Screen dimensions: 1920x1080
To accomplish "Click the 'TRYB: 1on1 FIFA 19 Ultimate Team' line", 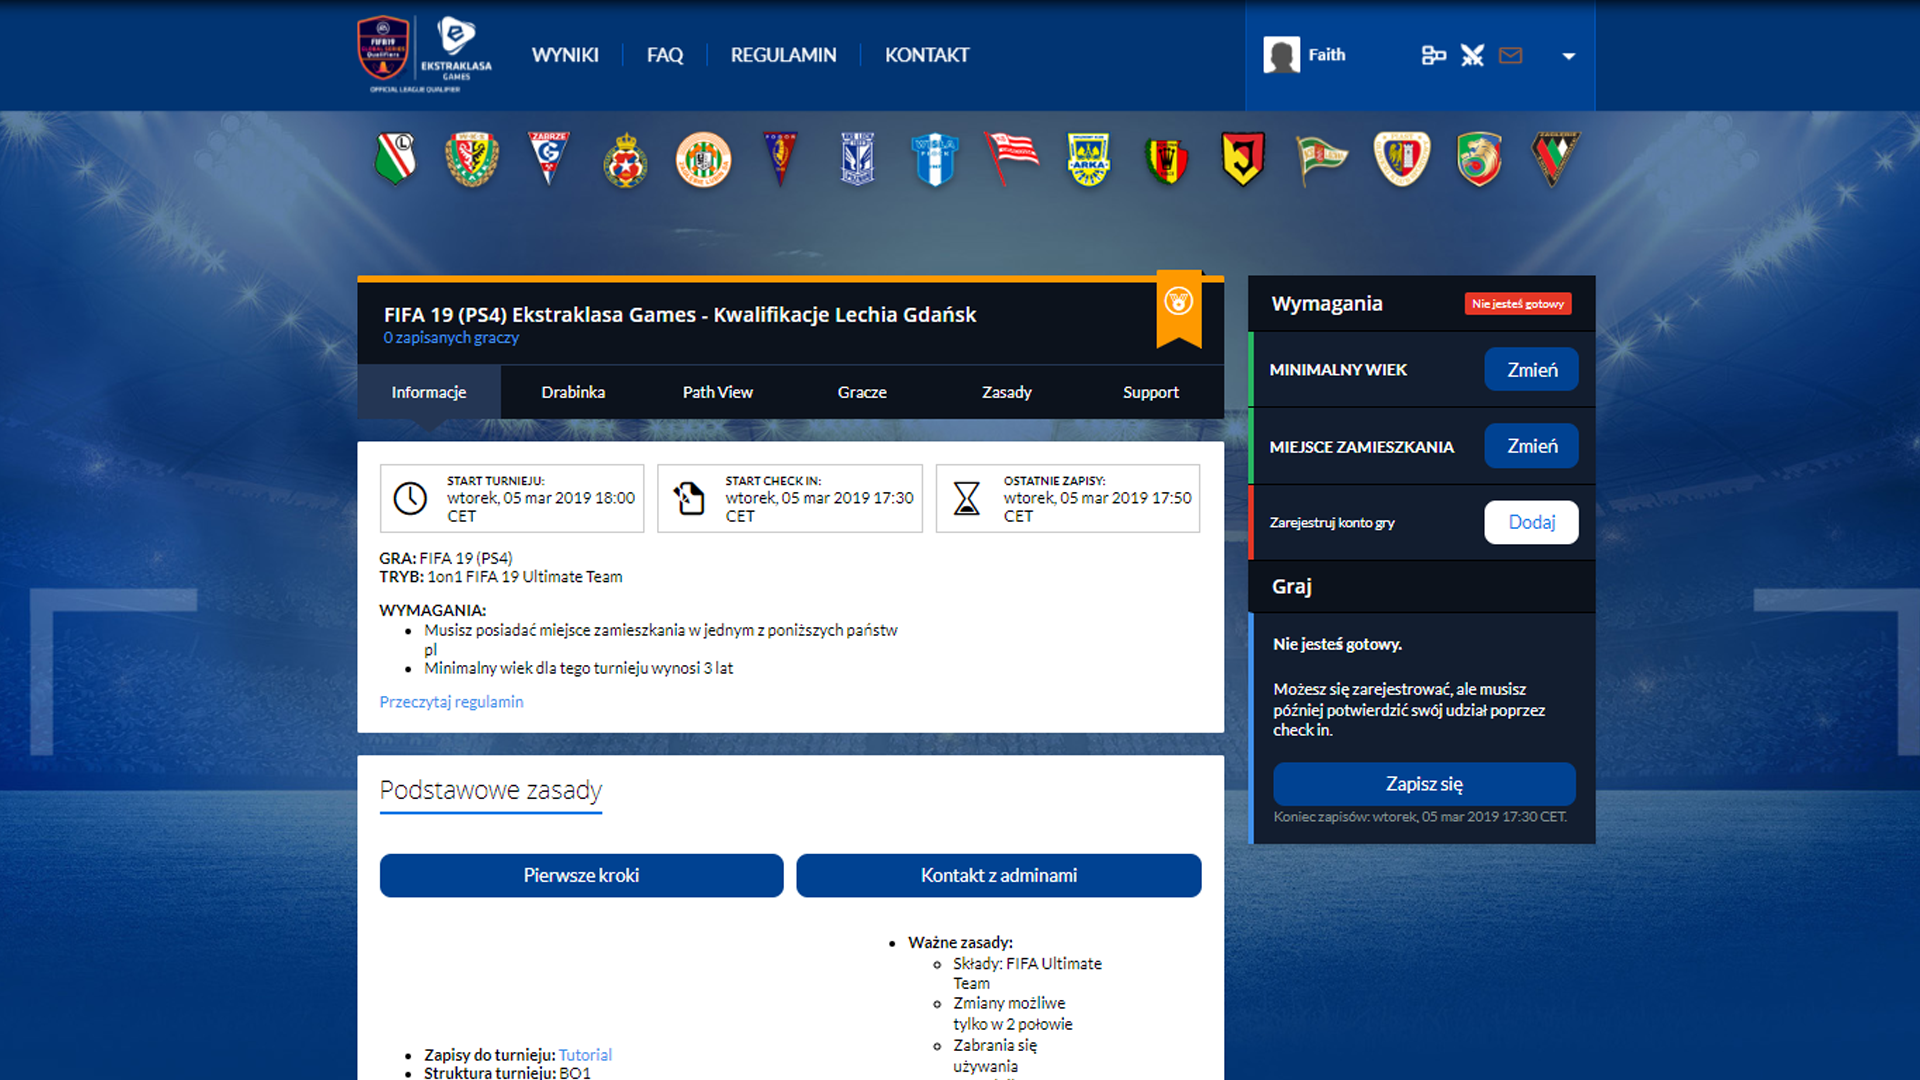I will (x=501, y=577).
